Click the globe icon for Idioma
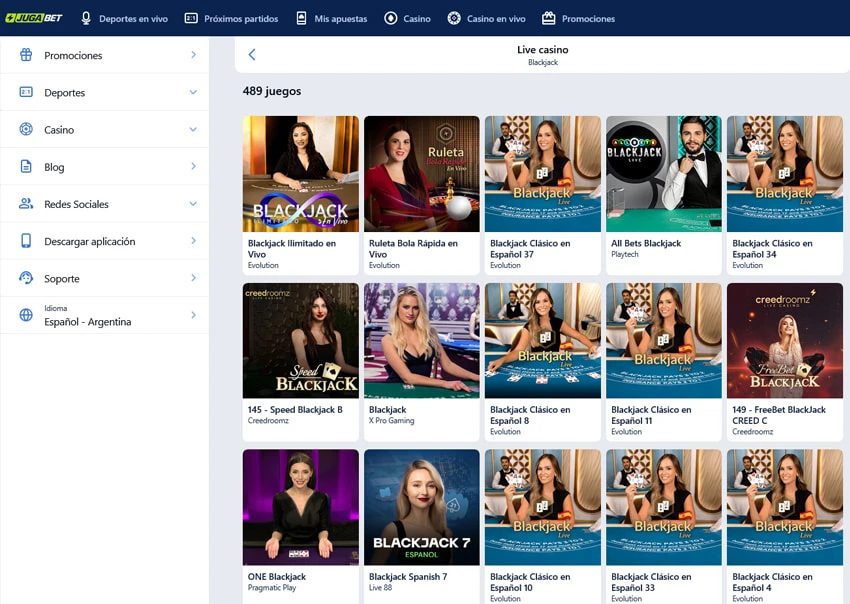The height and width of the screenshot is (604, 850). 26,315
